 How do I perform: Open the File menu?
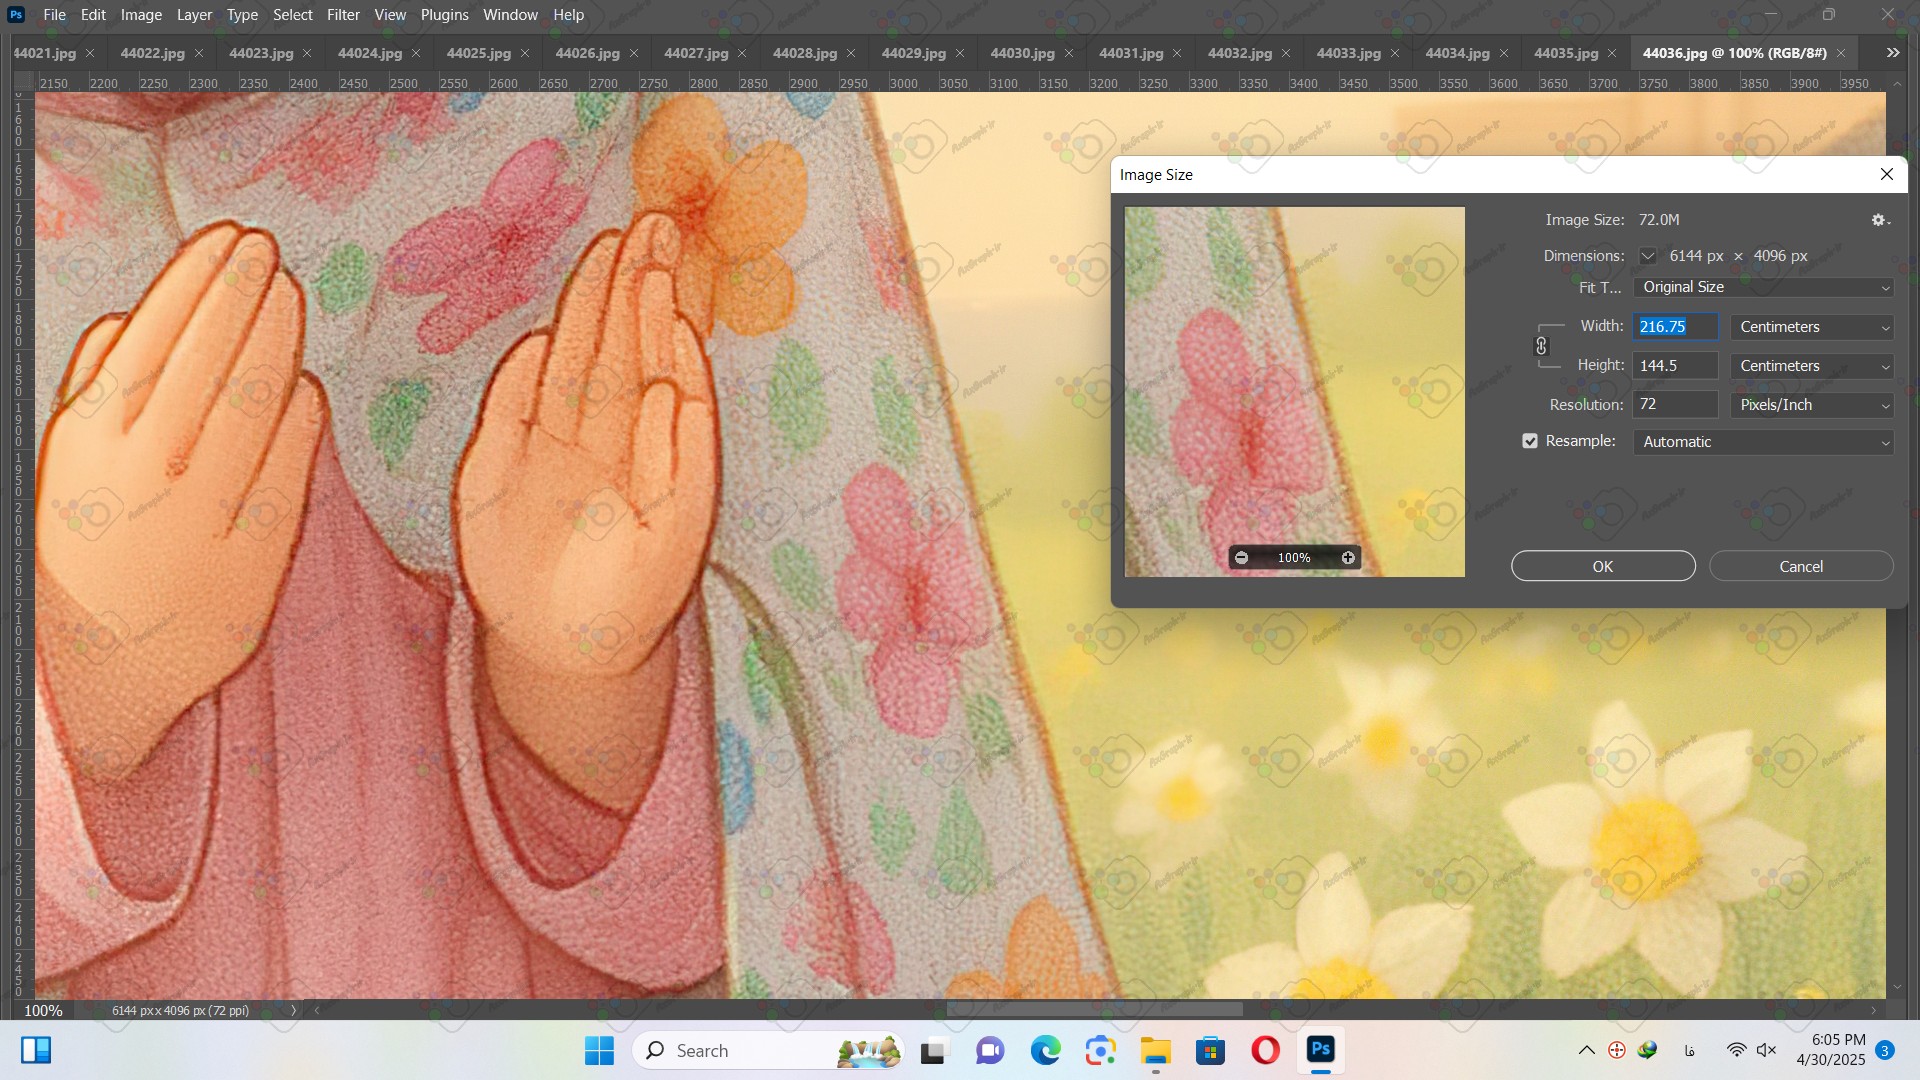coord(55,15)
